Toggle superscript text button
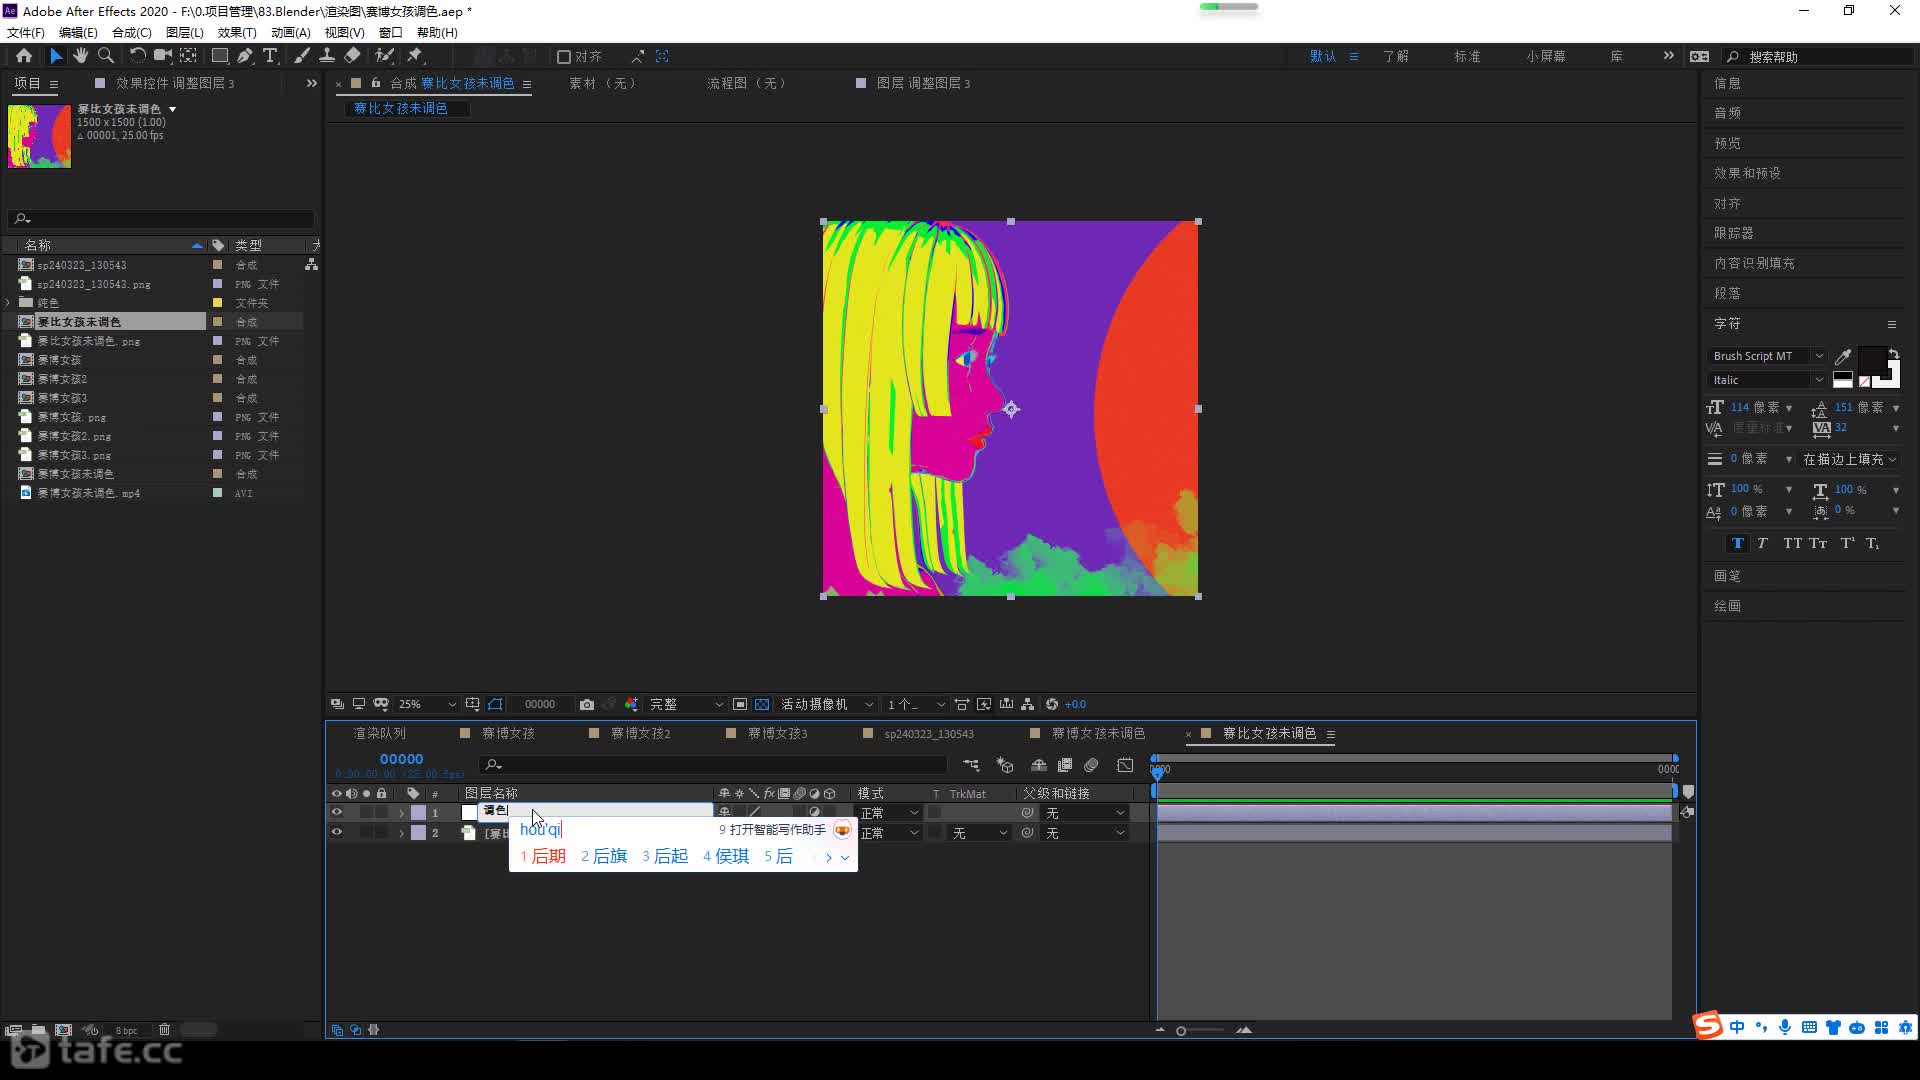The height and width of the screenshot is (1080, 1920). [x=1847, y=543]
